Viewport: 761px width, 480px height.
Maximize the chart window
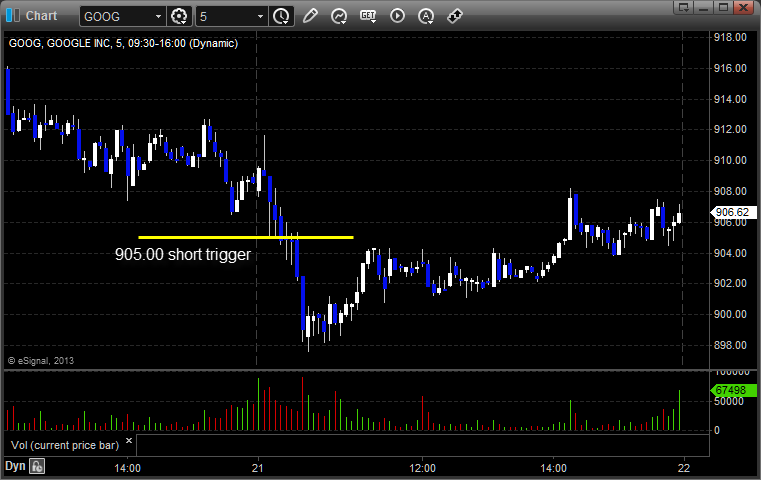(723, 7)
